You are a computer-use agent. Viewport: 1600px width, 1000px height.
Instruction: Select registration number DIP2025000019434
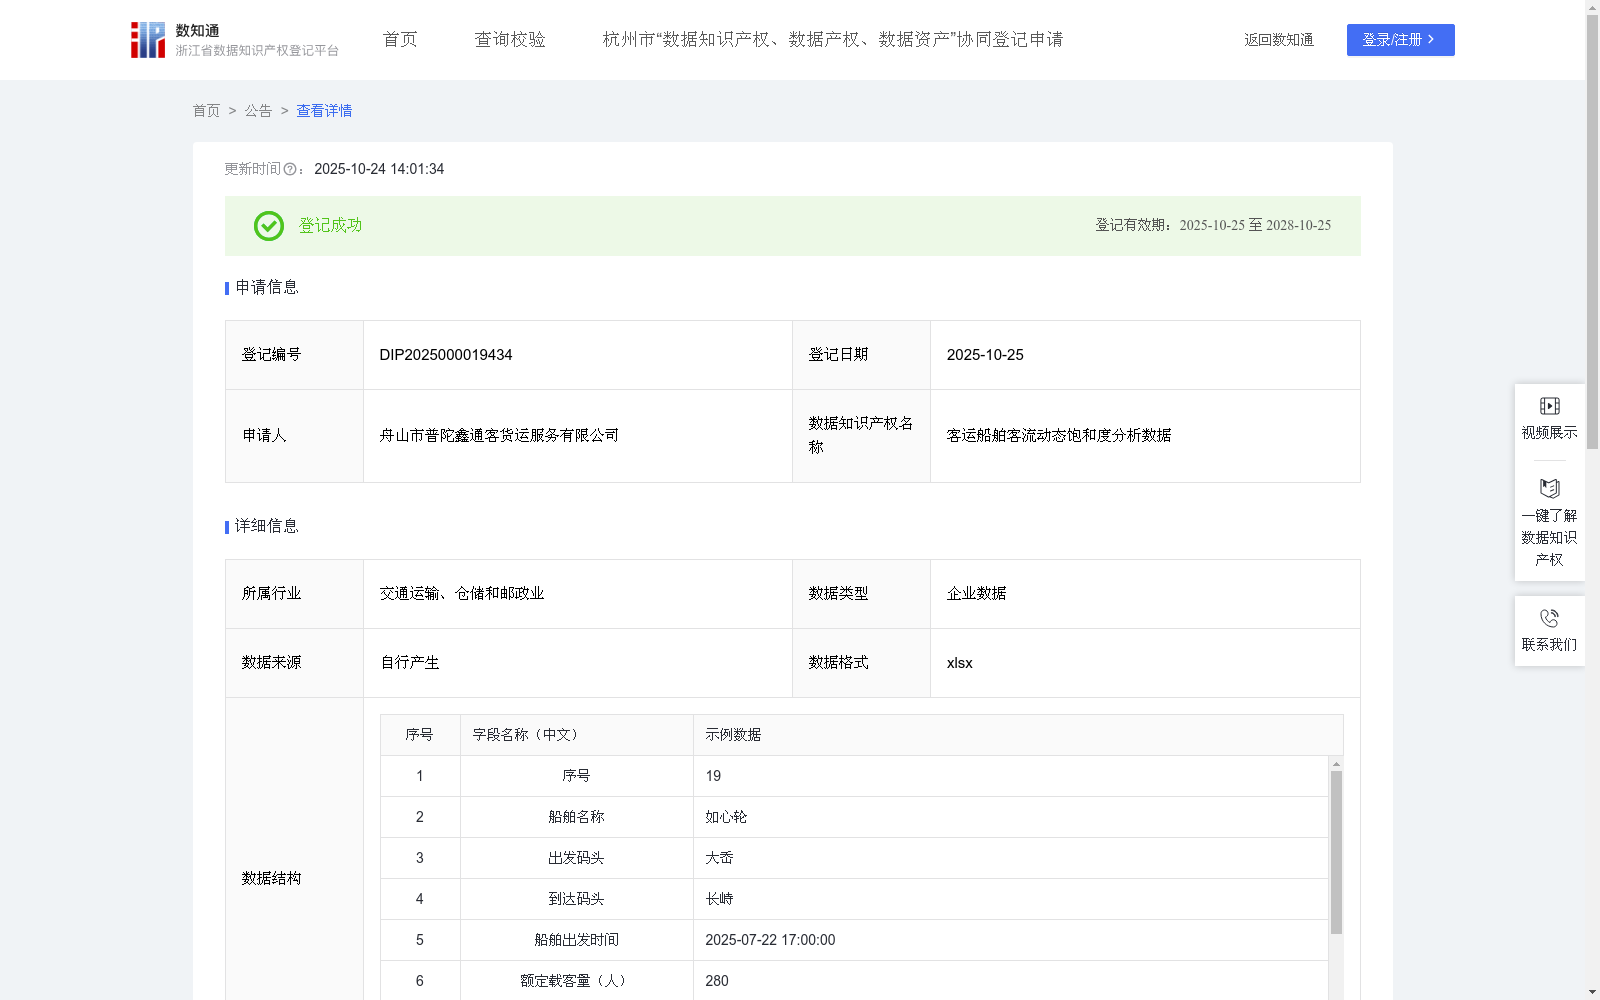point(446,355)
